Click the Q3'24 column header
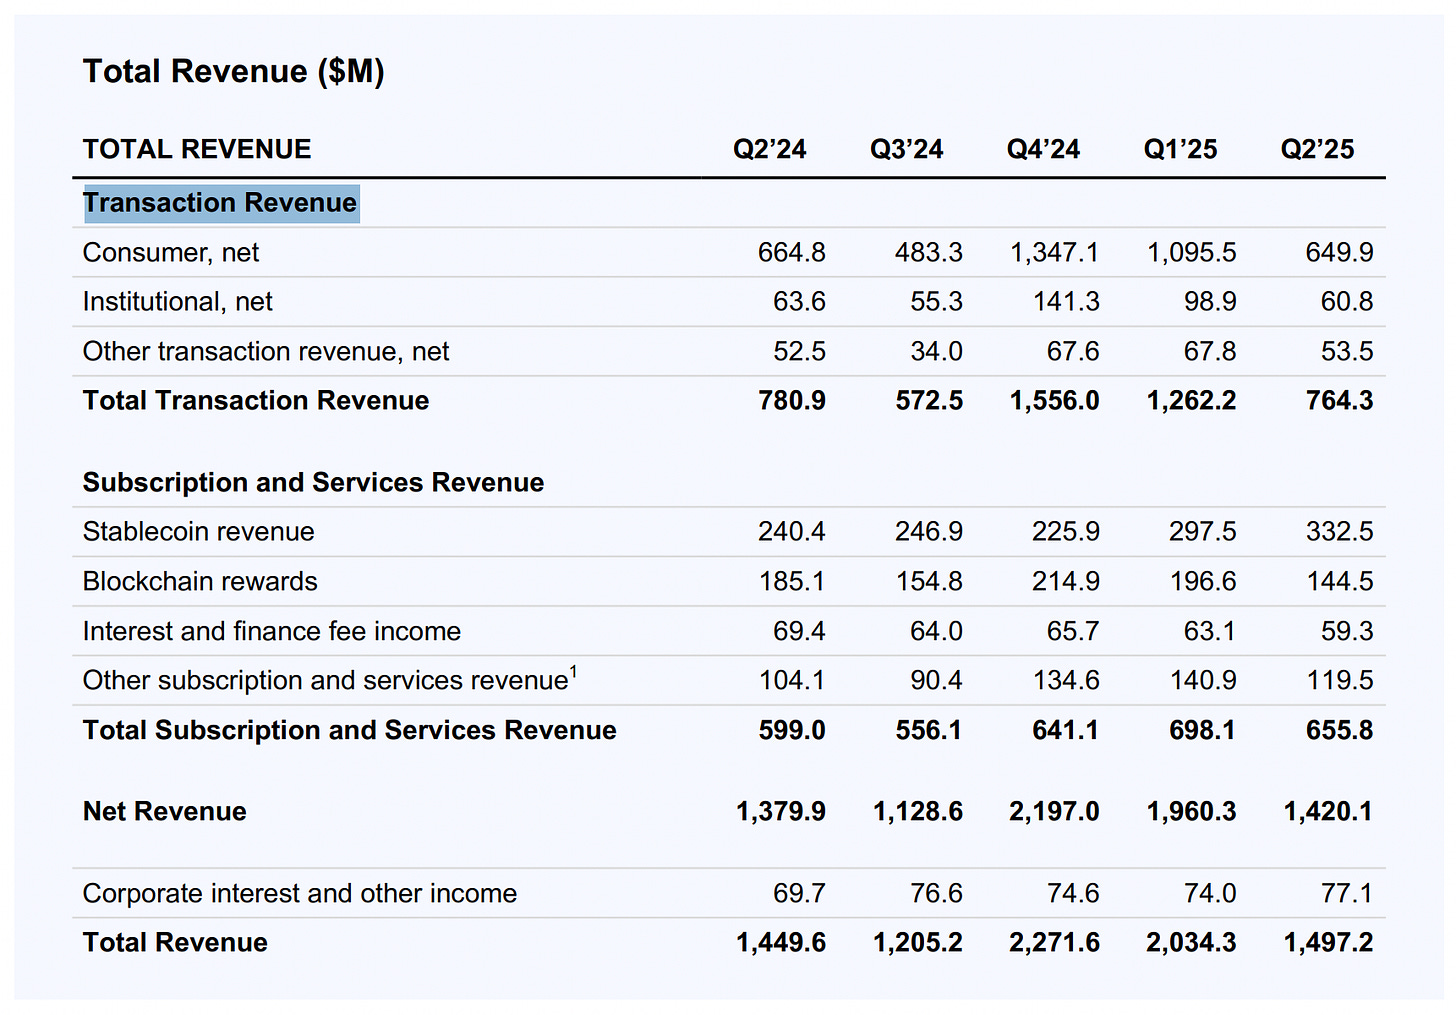 (906, 149)
